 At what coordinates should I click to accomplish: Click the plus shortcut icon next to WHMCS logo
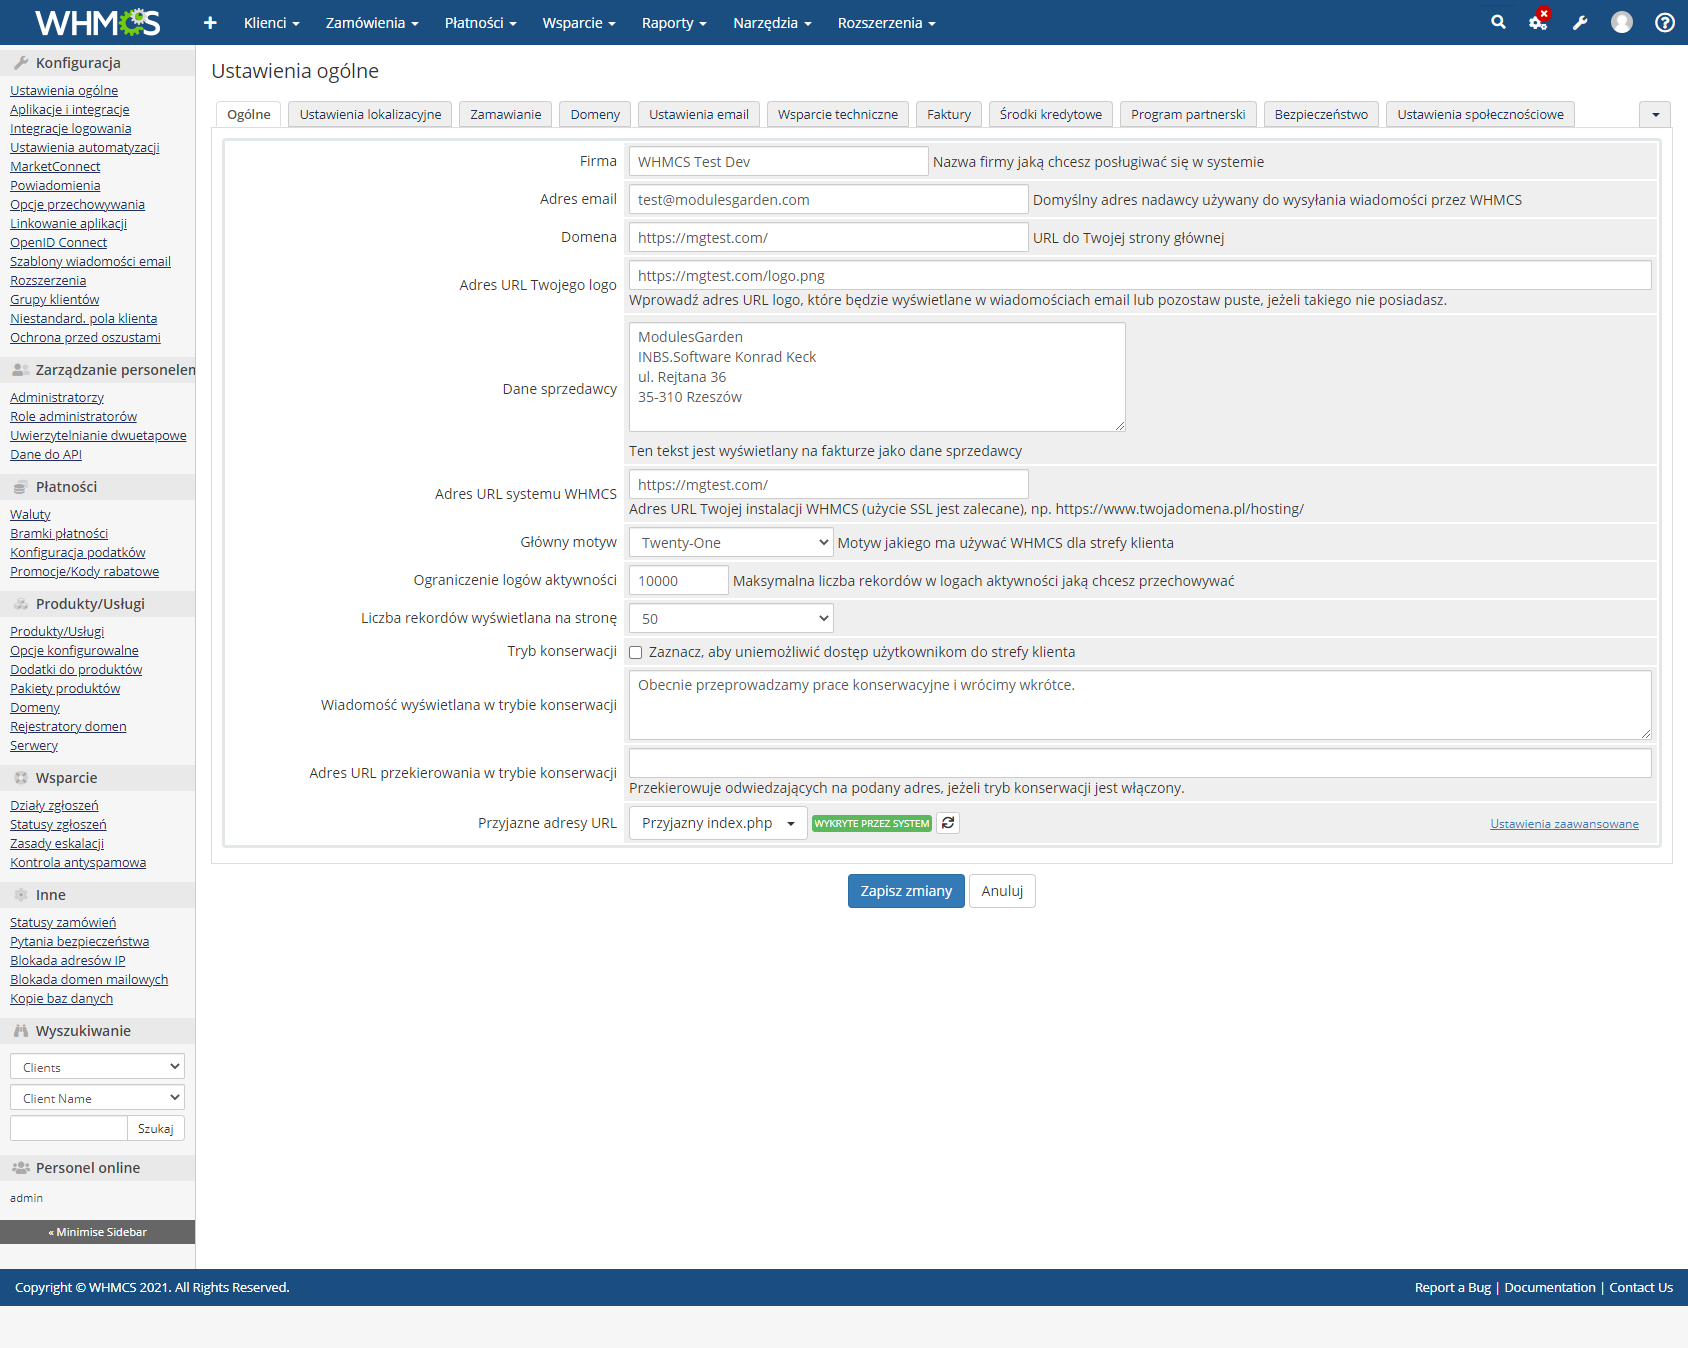tap(209, 21)
